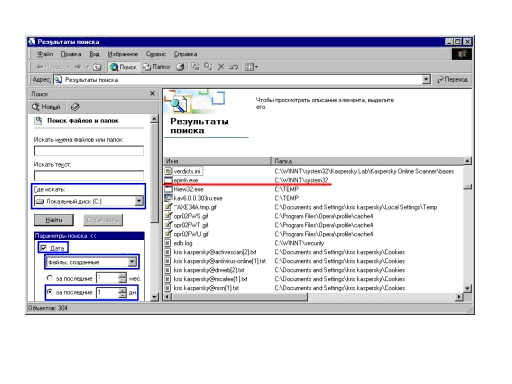Image resolution: width=512 pixels, height=384 pixels.
Task: Open the dropdown arrow beside Назад
Action: [x=68, y=67]
